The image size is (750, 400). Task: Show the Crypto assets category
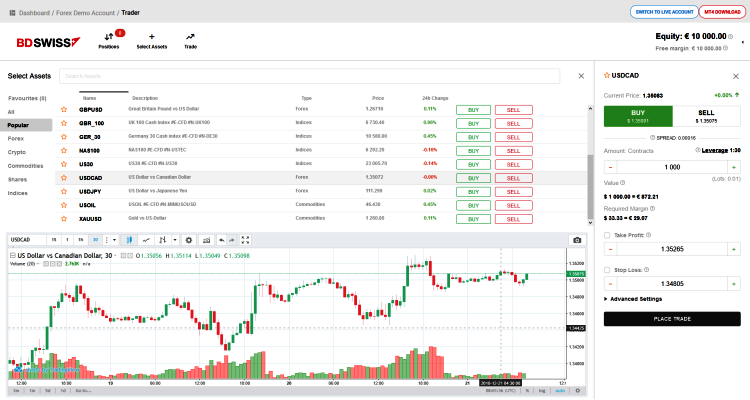point(17,152)
